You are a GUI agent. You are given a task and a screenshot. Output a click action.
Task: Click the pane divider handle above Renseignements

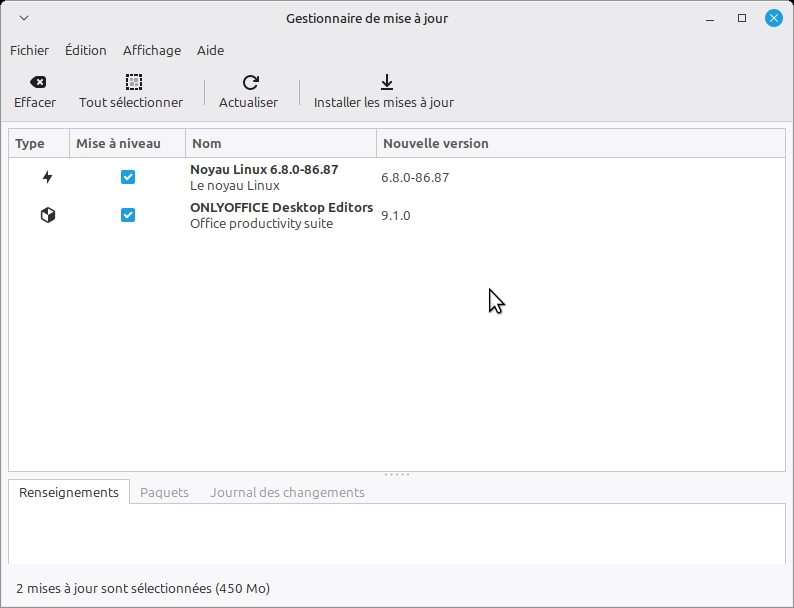click(x=397, y=474)
